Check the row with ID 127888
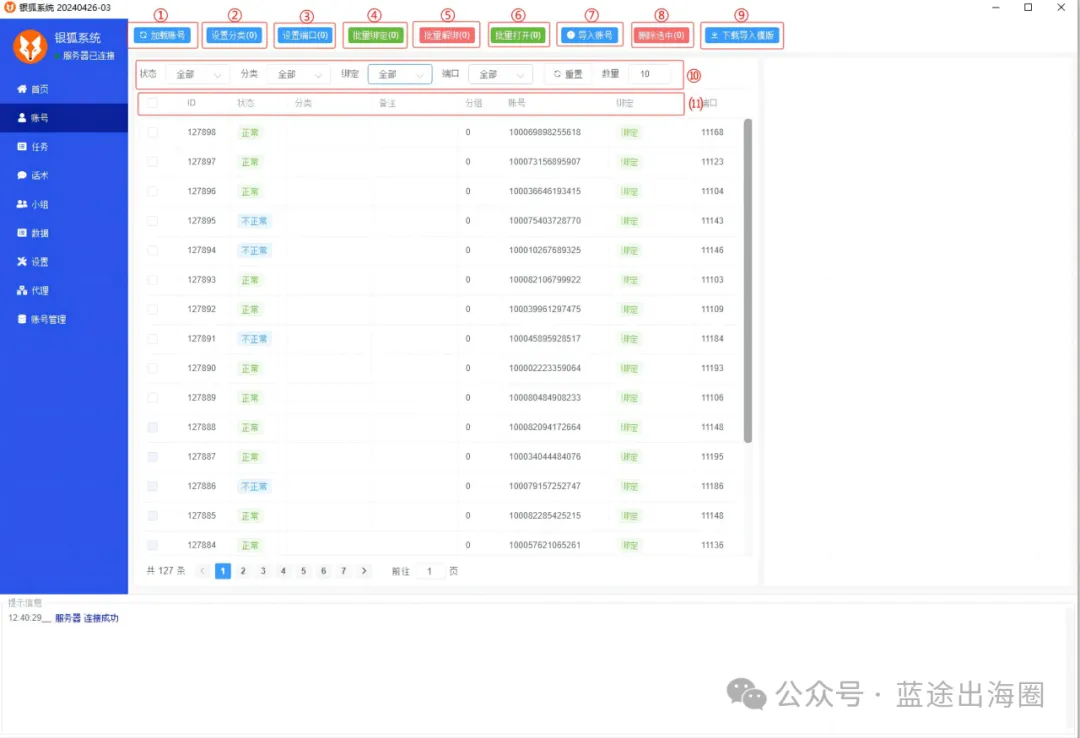The height and width of the screenshot is (738, 1080). pos(152,427)
